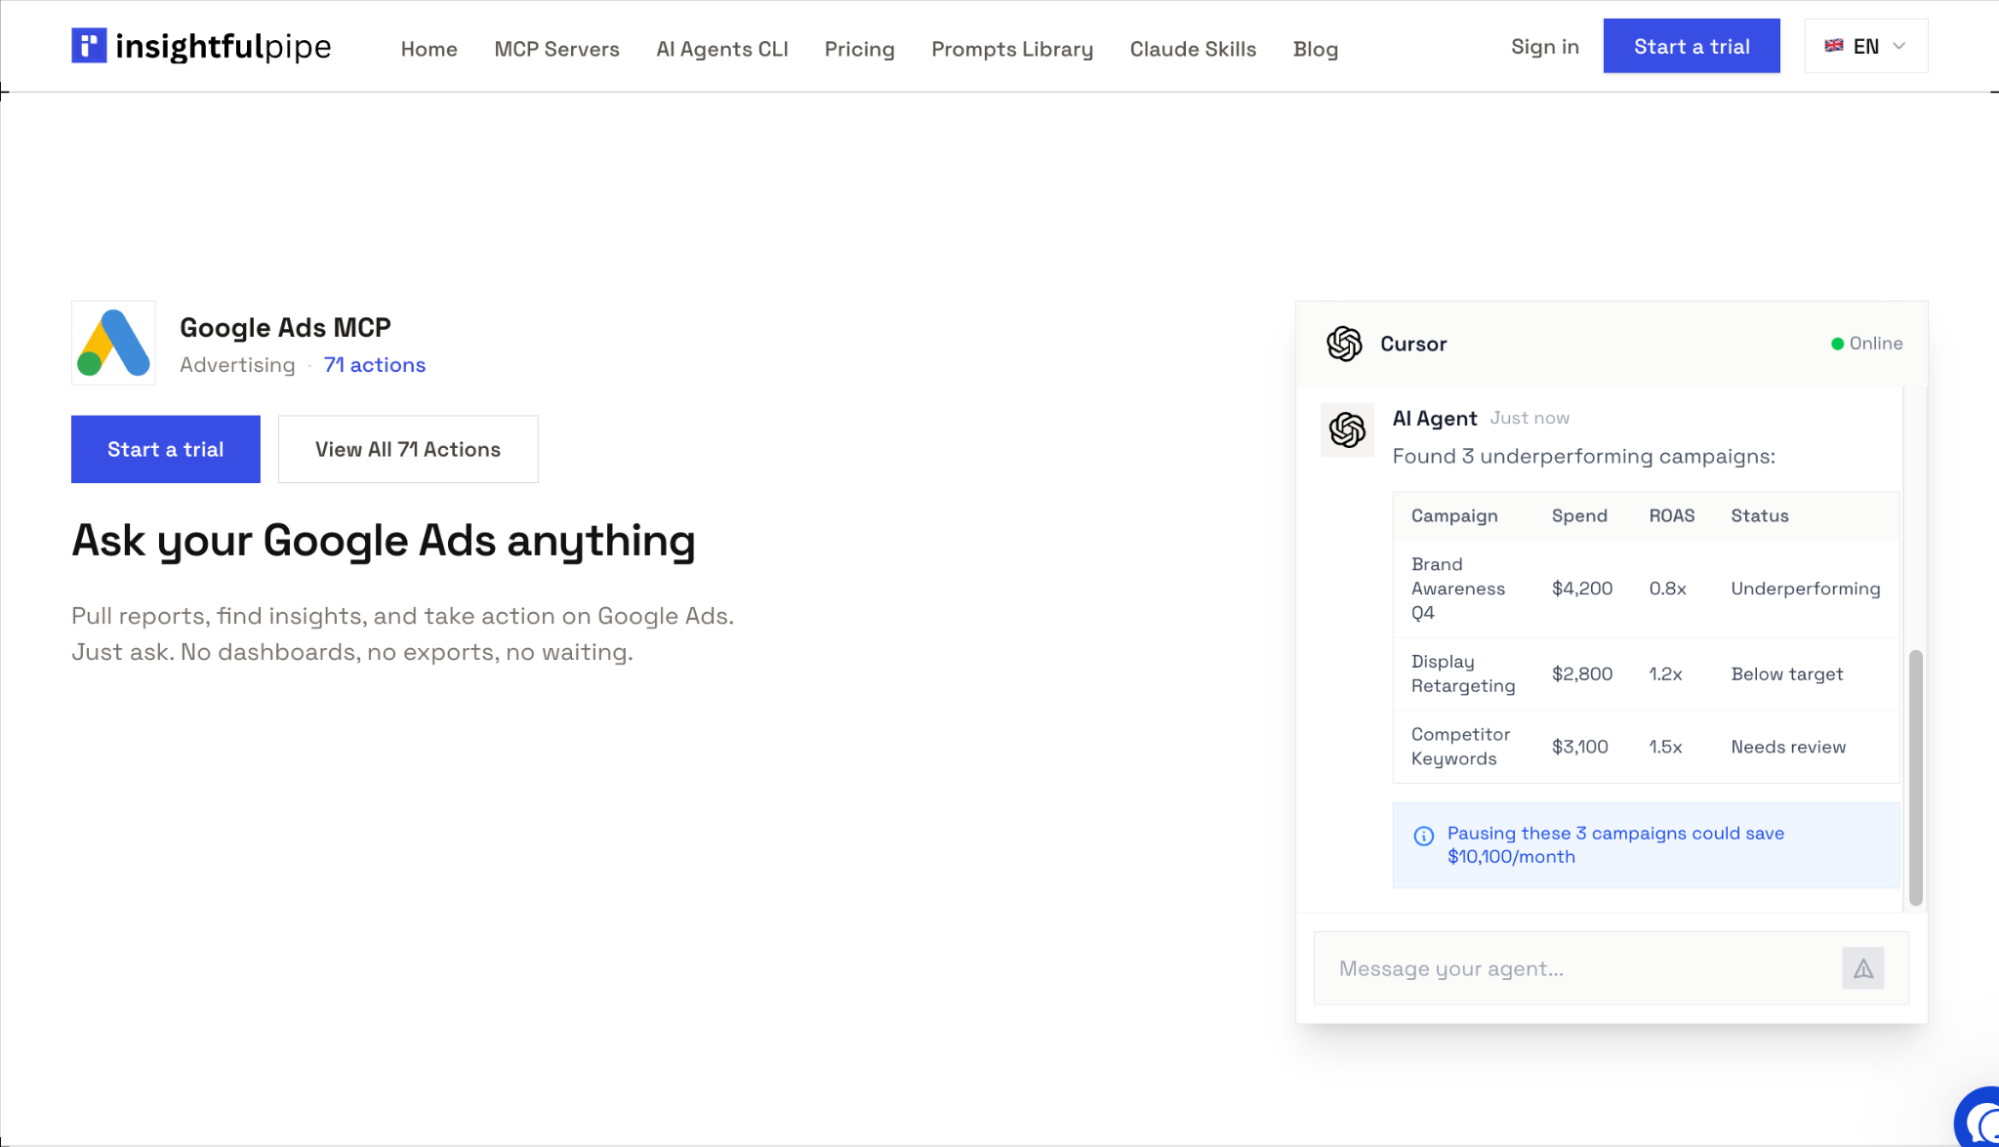Click the send message arrow icon
This screenshot has width=1999, height=1147.
(x=1863, y=968)
